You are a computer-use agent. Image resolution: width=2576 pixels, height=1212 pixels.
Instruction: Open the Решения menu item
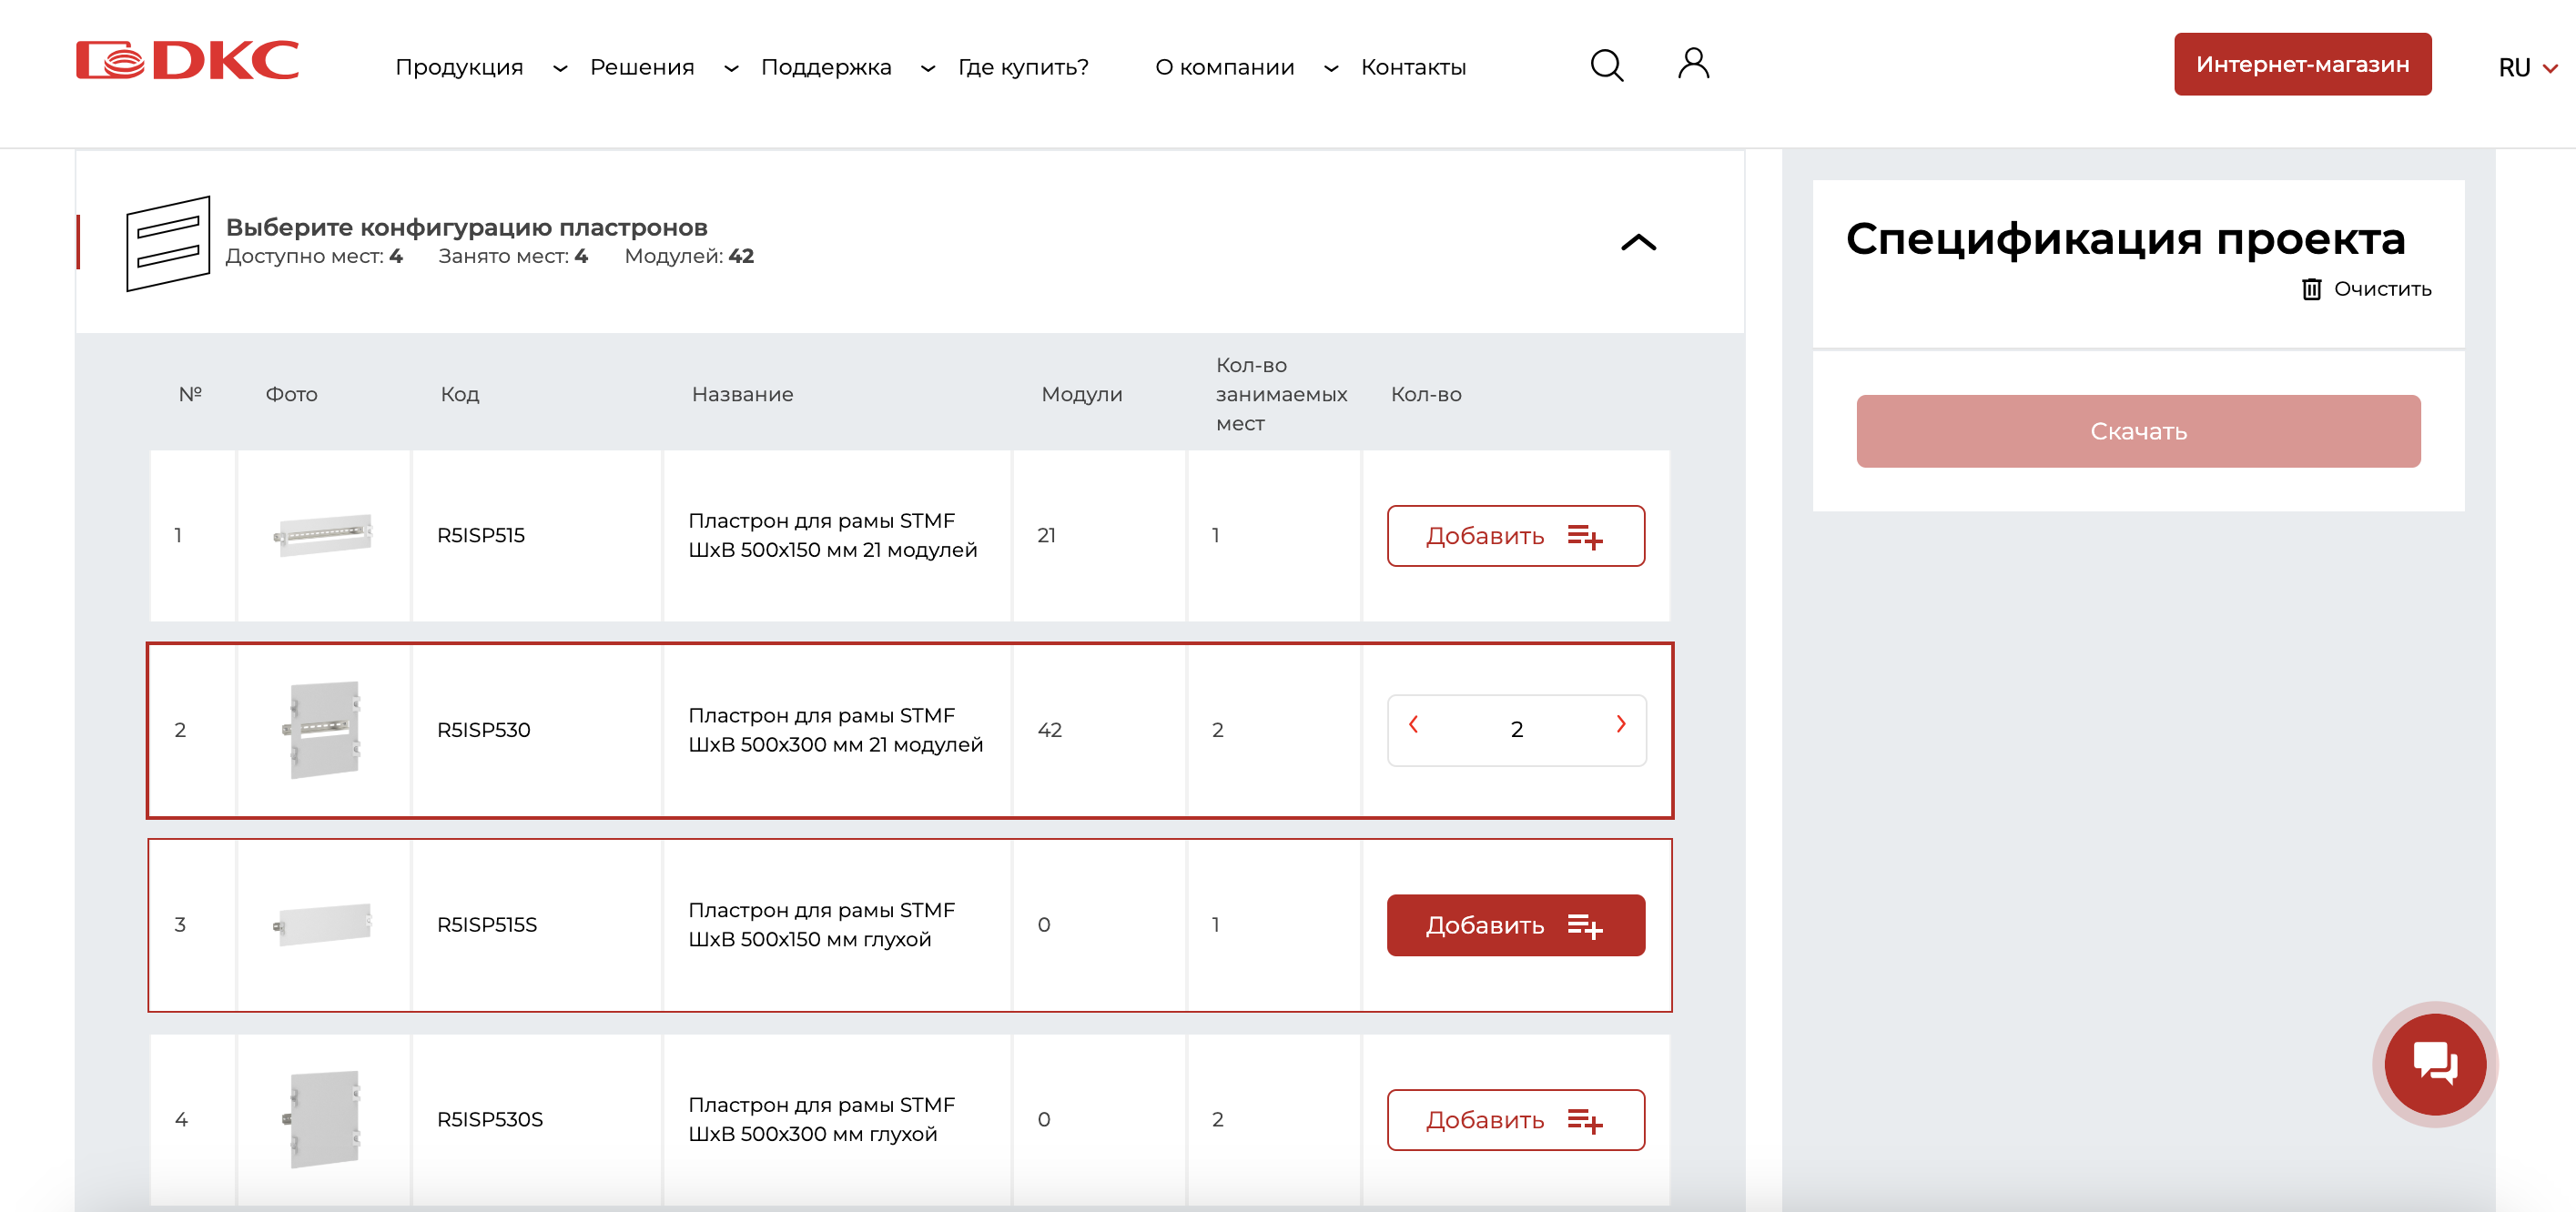click(642, 67)
